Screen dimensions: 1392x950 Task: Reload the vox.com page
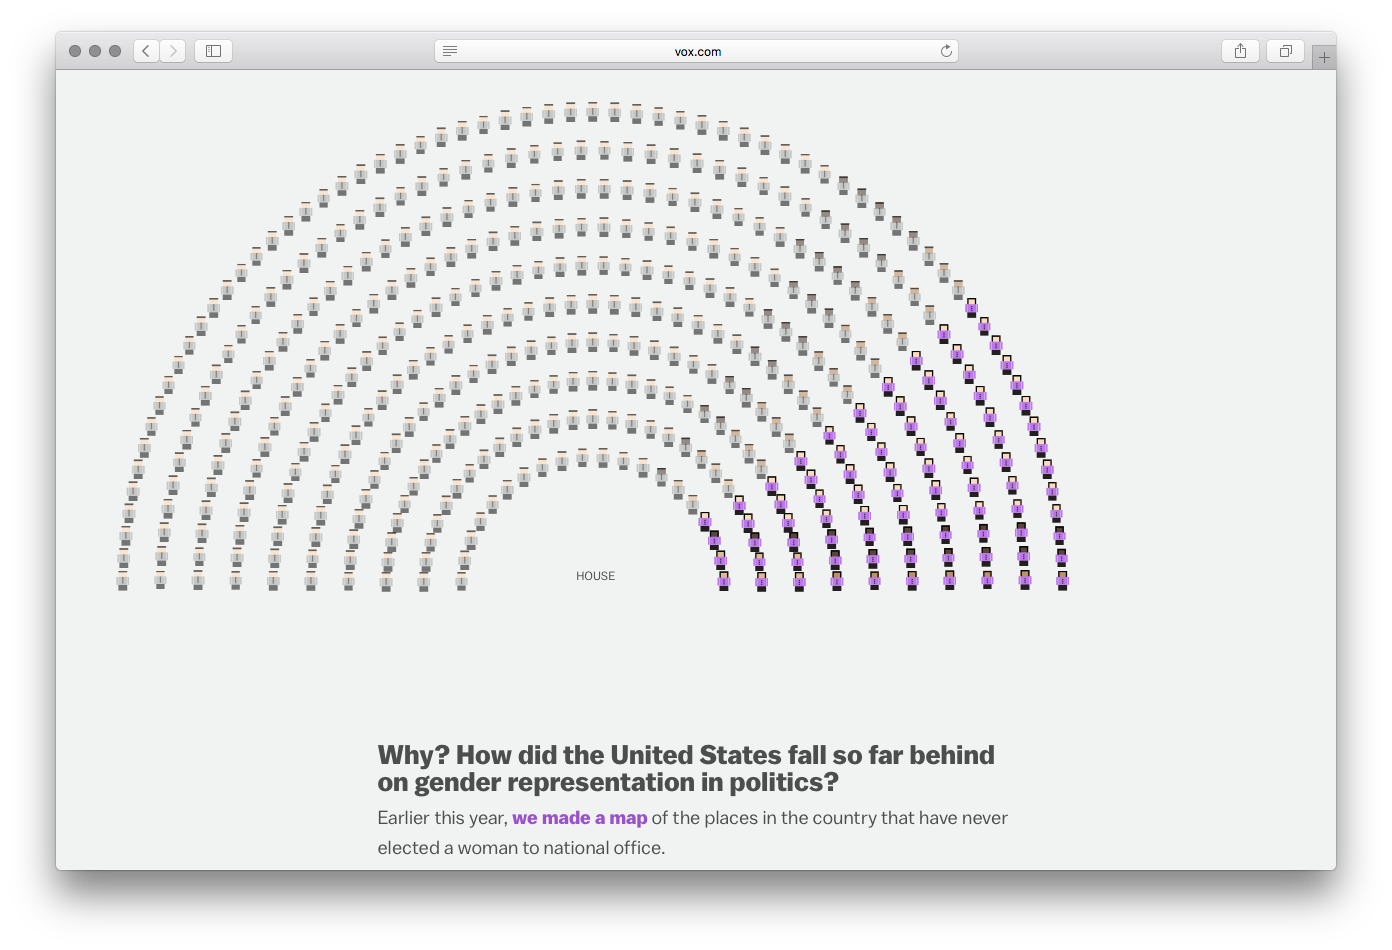[x=944, y=51]
